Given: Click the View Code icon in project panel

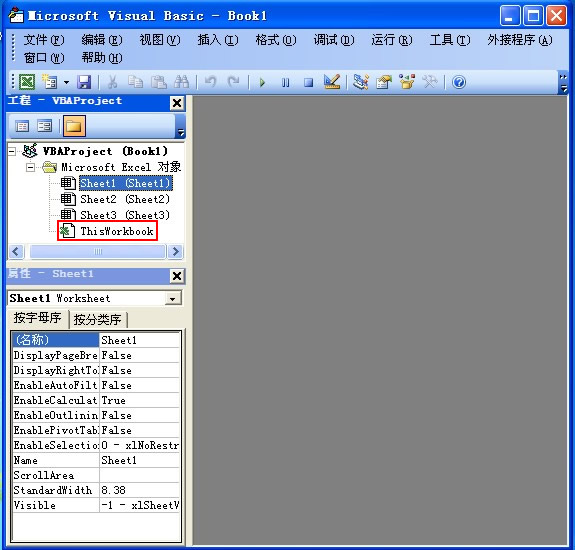Looking at the screenshot, I should [x=22, y=126].
